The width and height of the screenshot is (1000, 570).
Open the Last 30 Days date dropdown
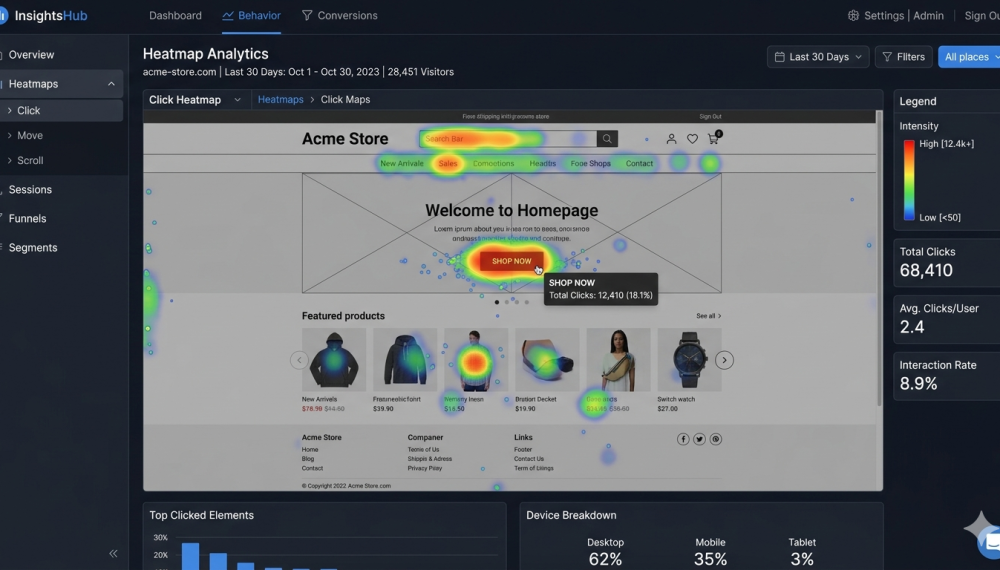(x=818, y=57)
